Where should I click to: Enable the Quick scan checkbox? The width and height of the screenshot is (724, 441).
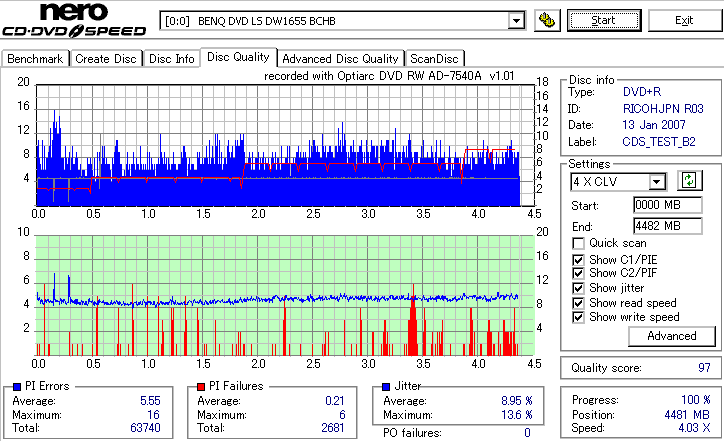578,243
